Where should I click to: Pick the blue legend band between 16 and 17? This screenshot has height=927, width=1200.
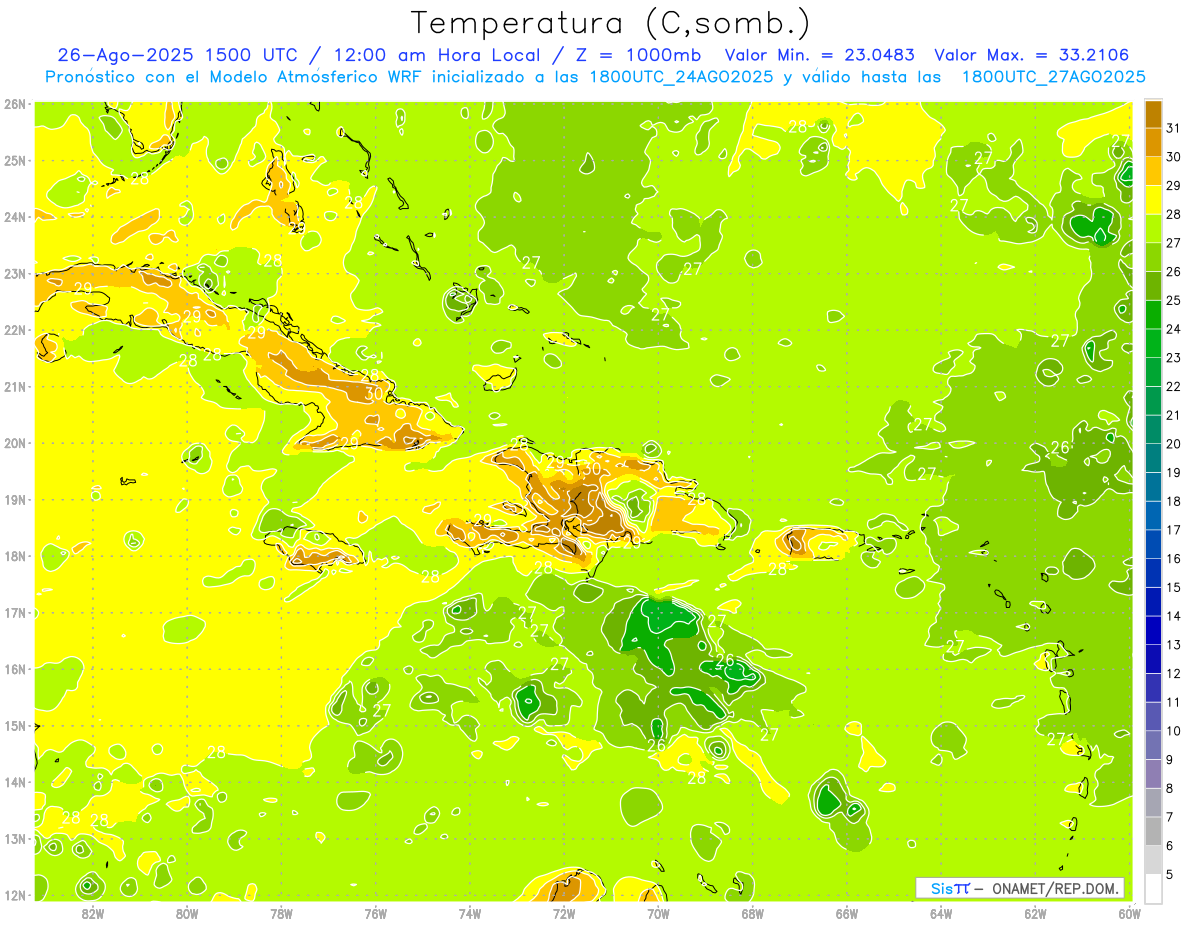click(1153, 544)
